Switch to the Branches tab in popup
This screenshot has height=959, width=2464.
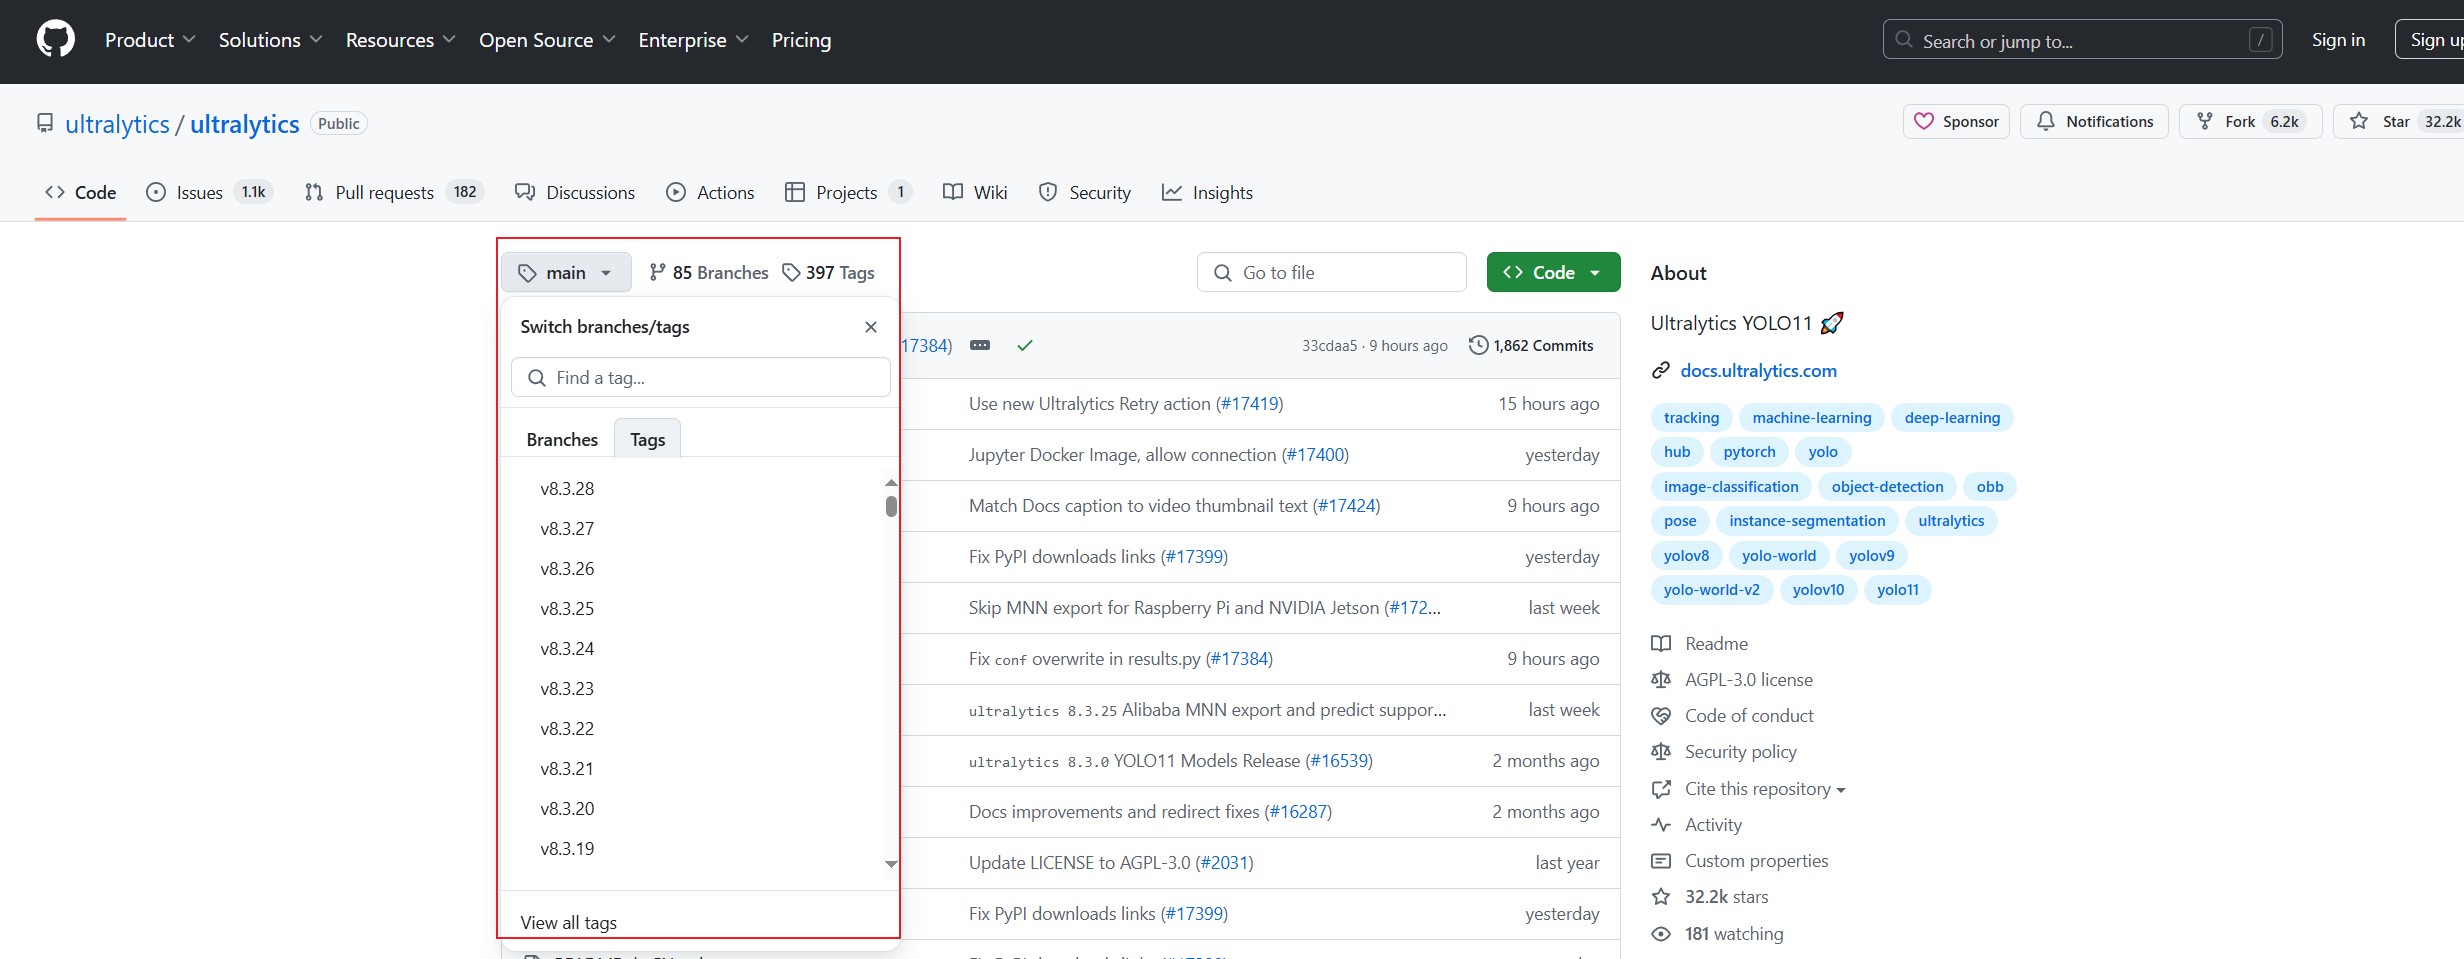point(562,439)
